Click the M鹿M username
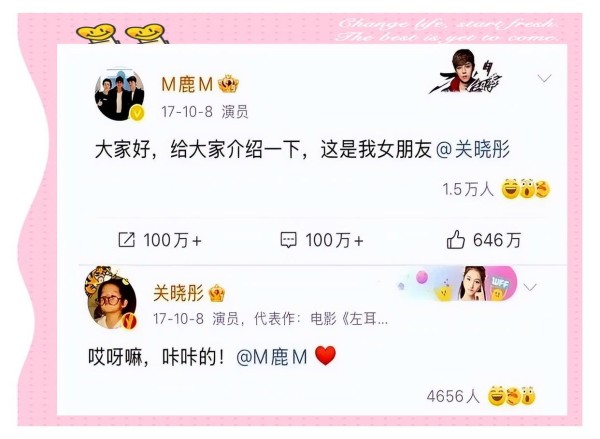The image size is (600, 439). (187, 84)
